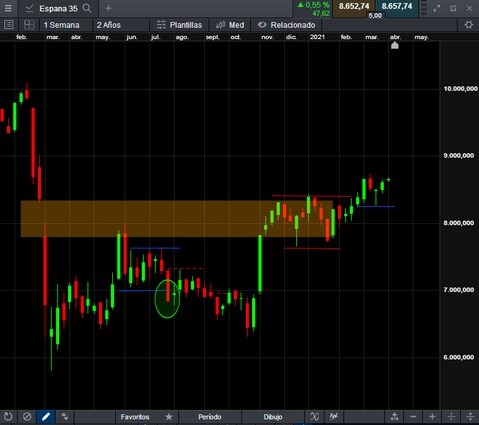The height and width of the screenshot is (425, 479).
Task: Click the 10.000,000 price axis label
Action: (460, 89)
